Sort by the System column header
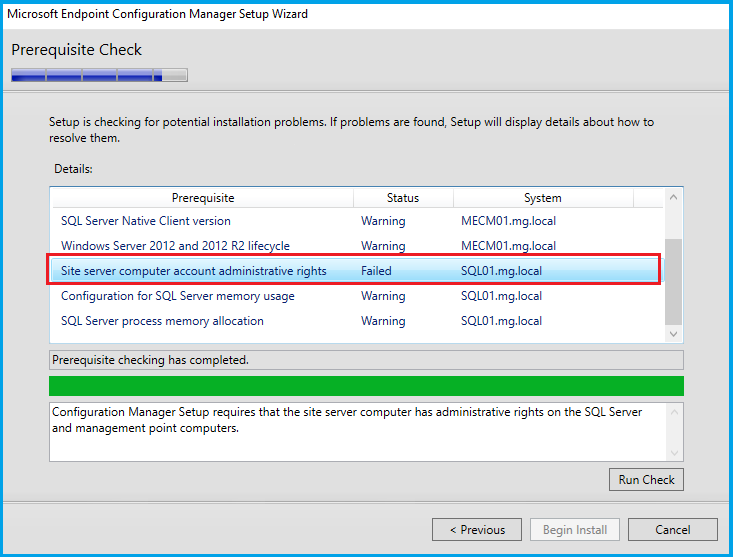733x557 pixels. tap(542, 198)
